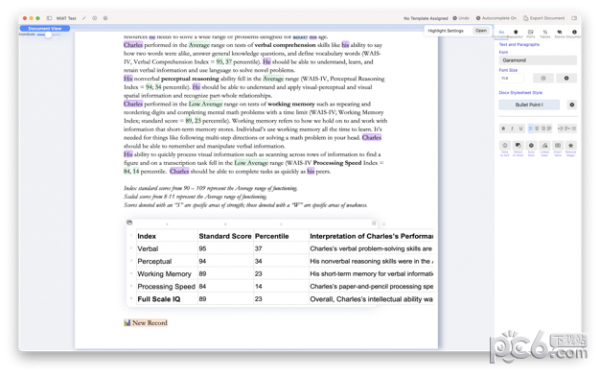Justify the text alignment

tap(549, 129)
